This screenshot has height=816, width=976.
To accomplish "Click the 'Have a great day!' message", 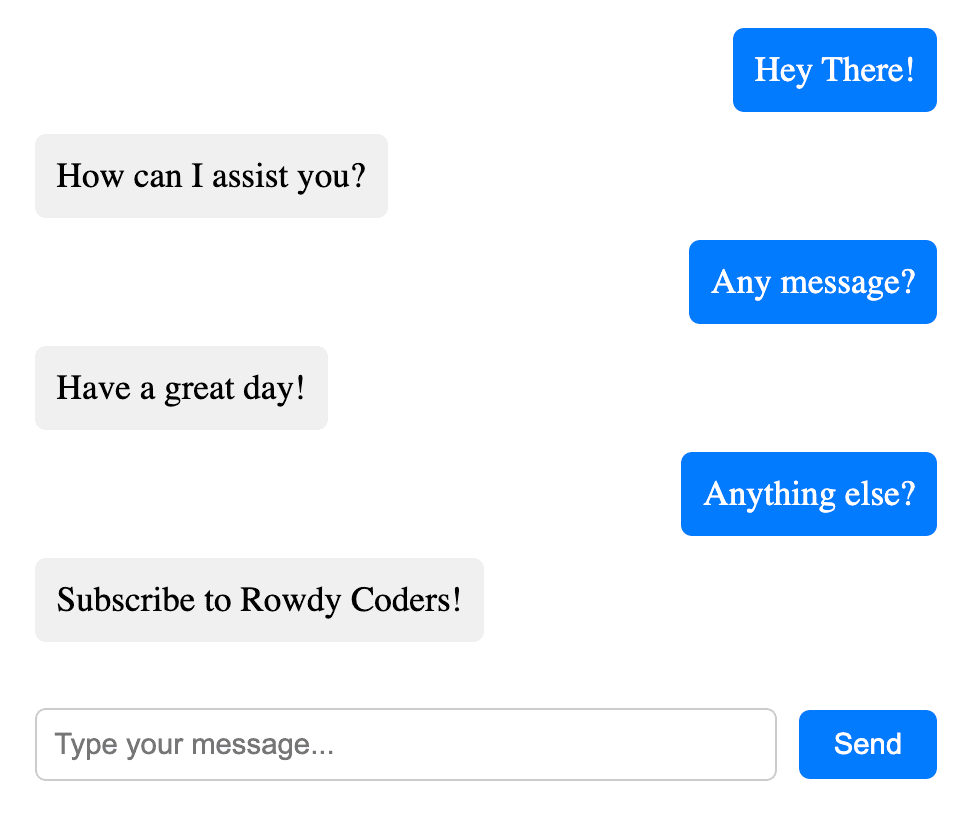I will coord(181,388).
